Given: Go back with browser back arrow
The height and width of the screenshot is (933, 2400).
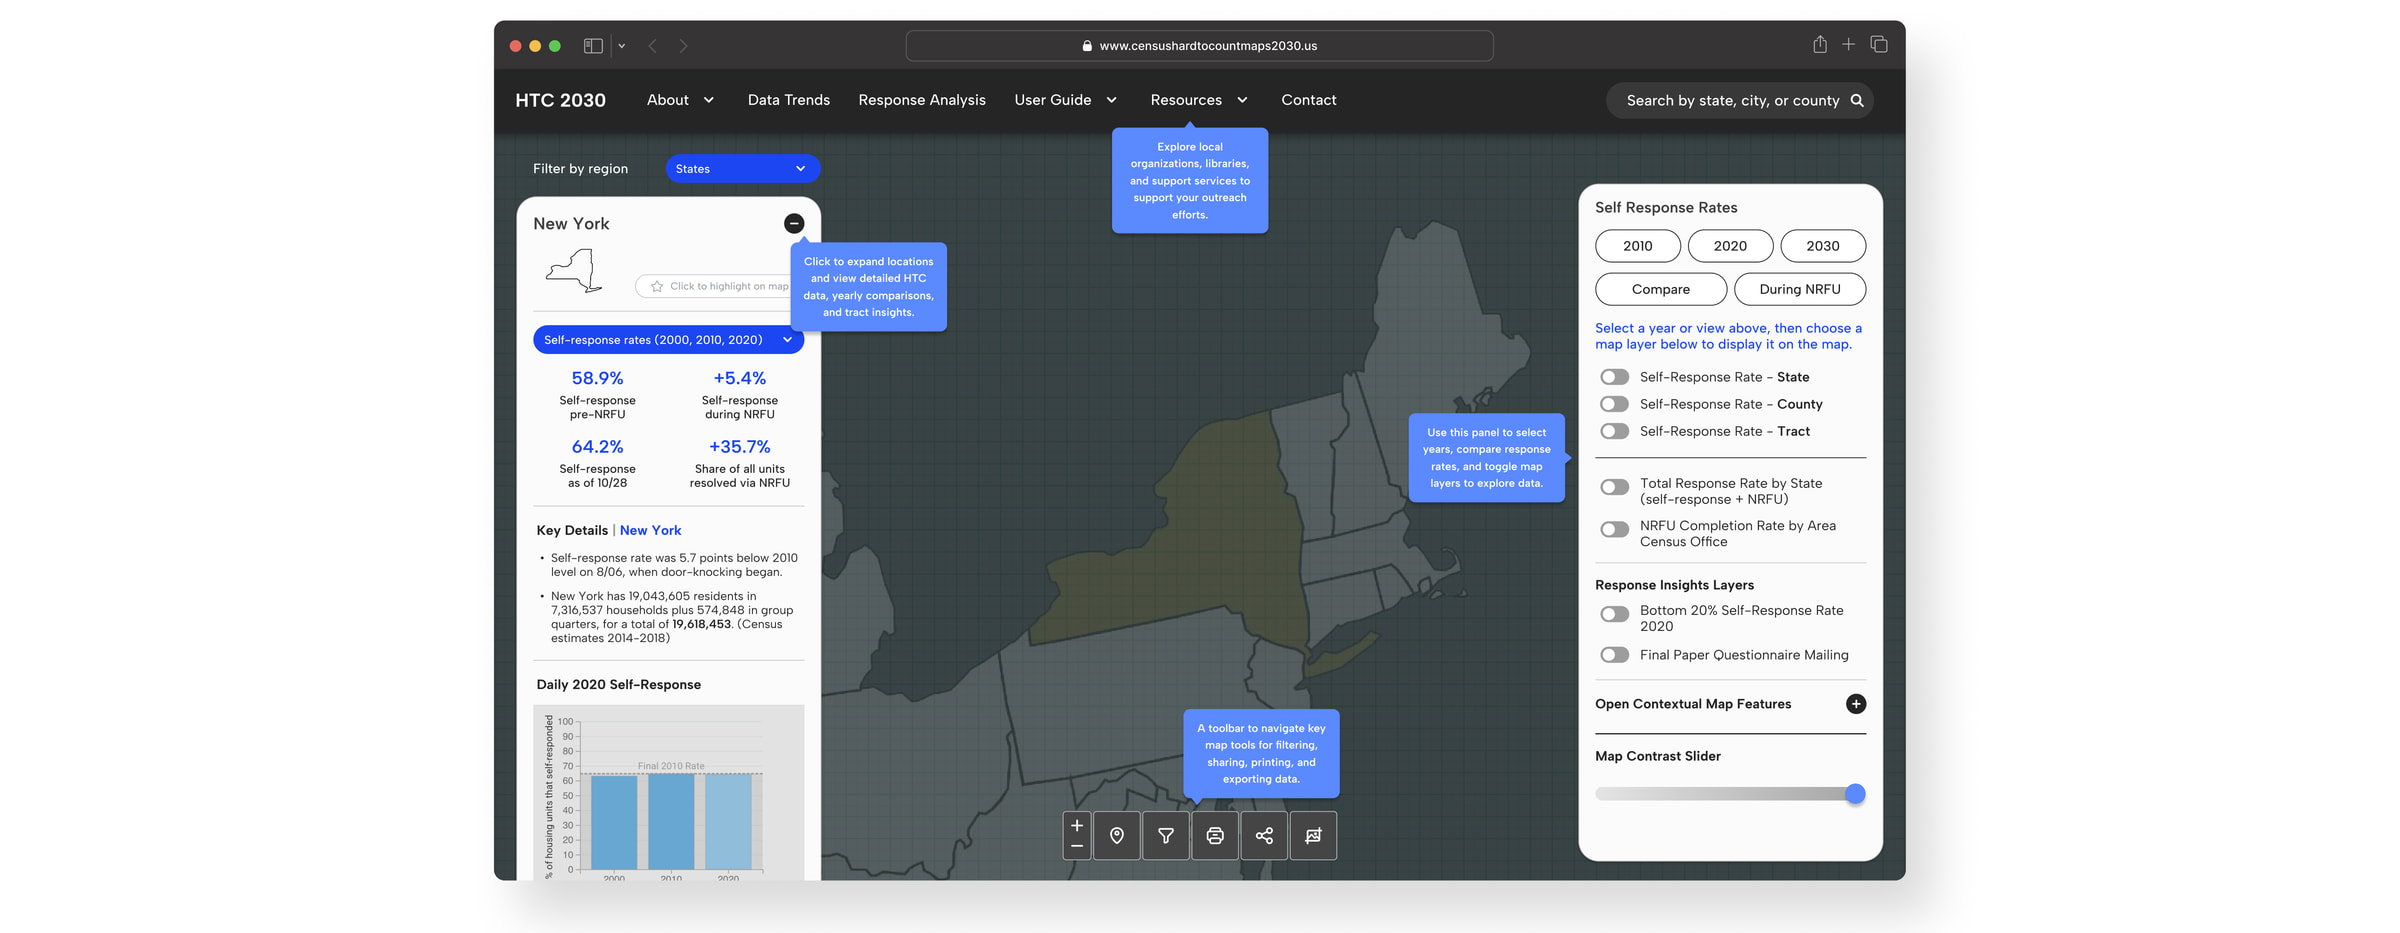Looking at the screenshot, I should (x=652, y=45).
